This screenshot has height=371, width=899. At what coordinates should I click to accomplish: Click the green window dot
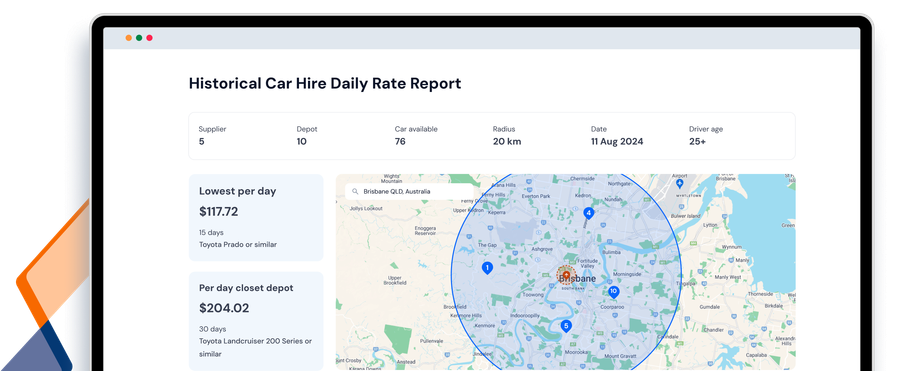(139, 38)
